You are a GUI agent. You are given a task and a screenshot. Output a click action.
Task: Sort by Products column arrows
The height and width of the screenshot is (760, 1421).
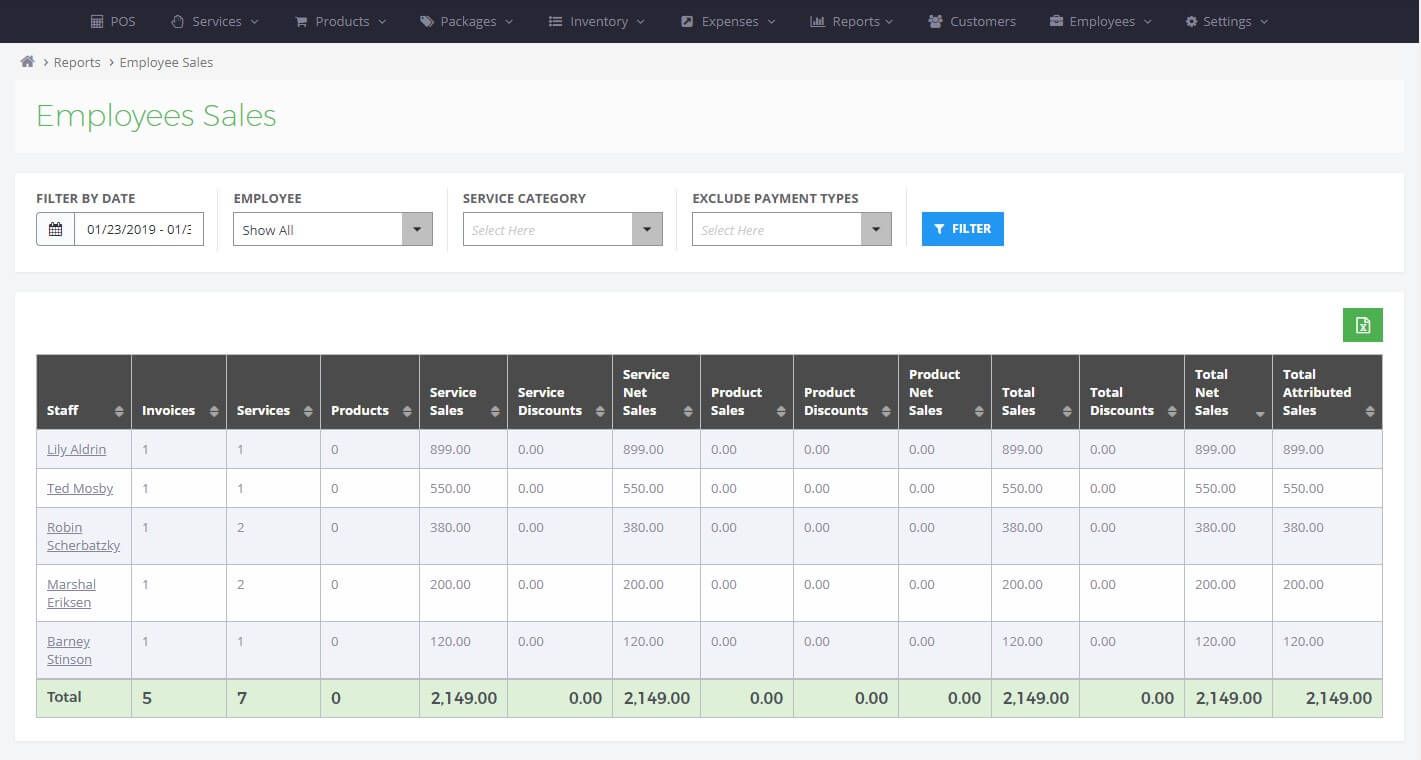tap(407, 411)
